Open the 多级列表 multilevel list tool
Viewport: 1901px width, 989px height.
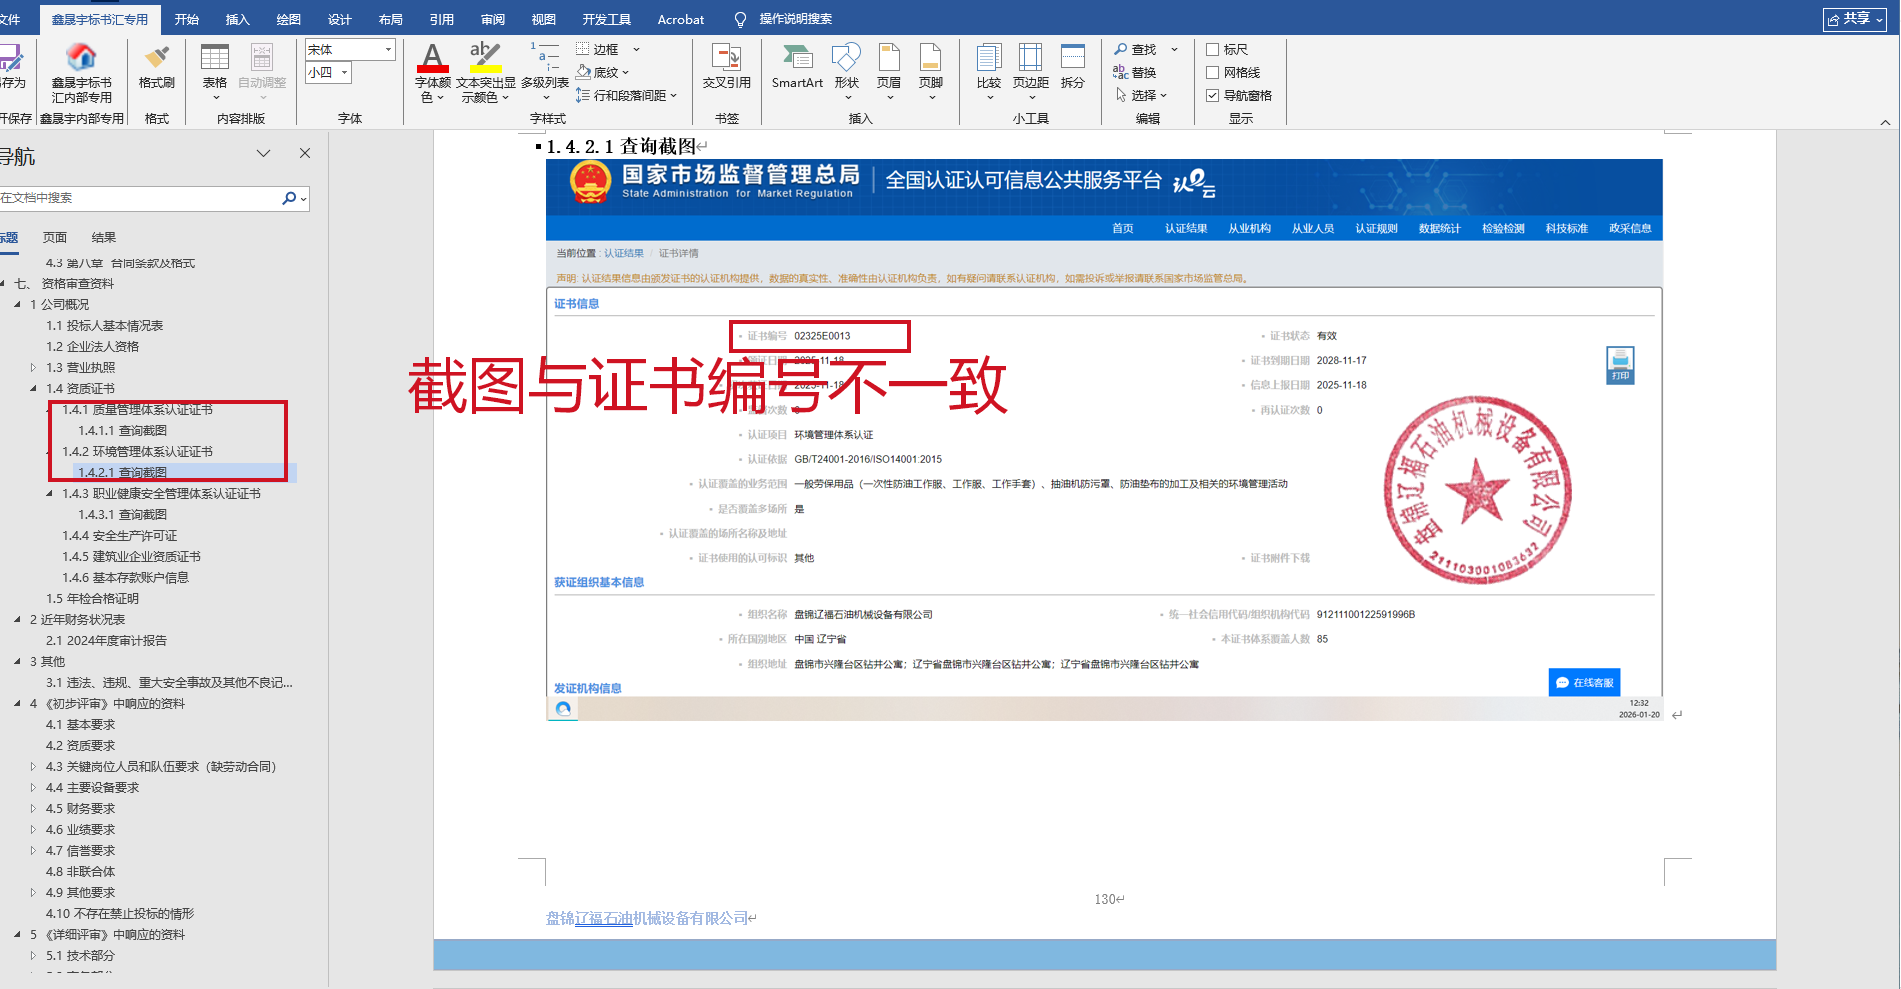point(545,72)
